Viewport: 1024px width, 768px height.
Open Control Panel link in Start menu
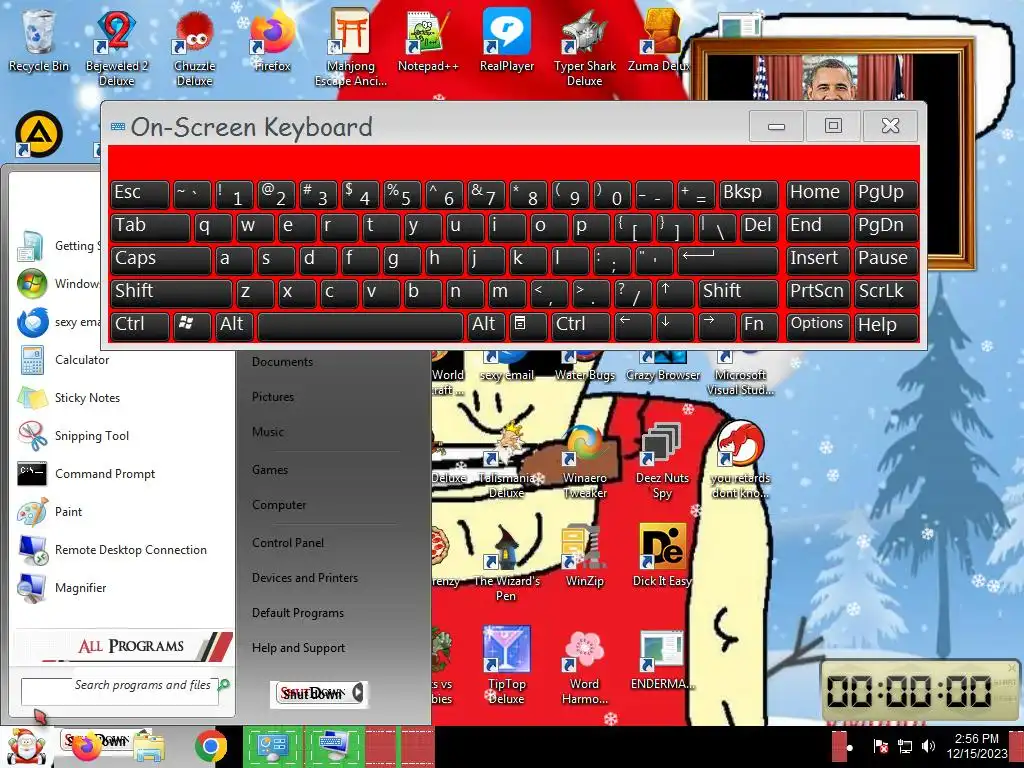coord(288,543)
